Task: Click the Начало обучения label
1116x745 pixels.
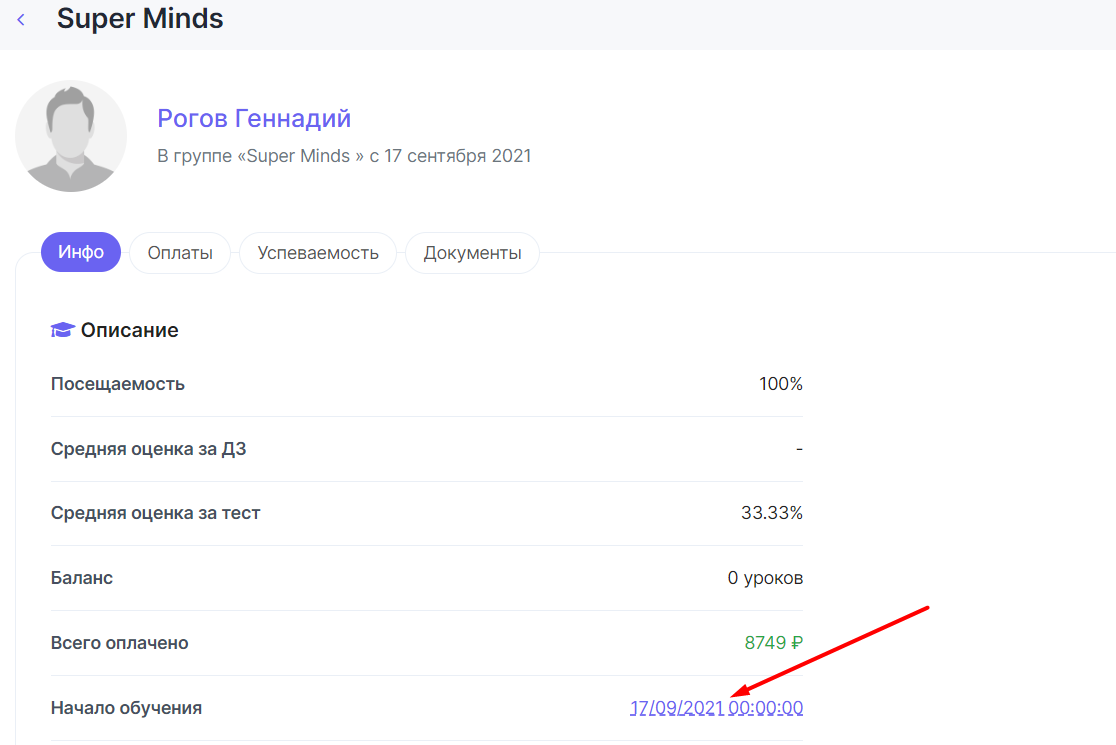Action: tap(126, 708)
